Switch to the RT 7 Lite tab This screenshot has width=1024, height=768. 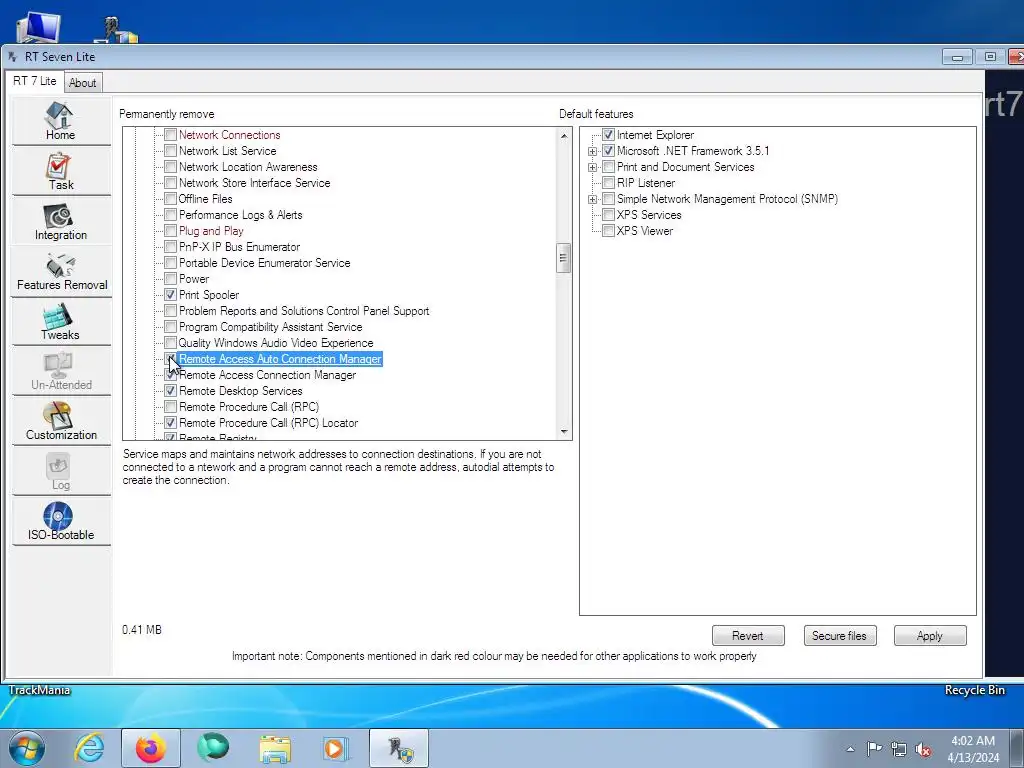[x=35, y=81]
